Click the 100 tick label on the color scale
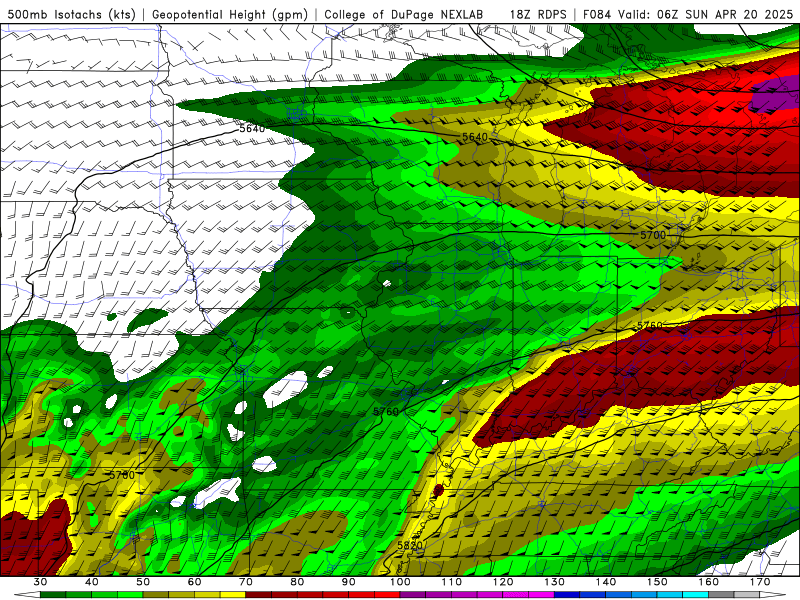Image resolution: width=800 pixels, height=600 pixels. tap(401, 582)
